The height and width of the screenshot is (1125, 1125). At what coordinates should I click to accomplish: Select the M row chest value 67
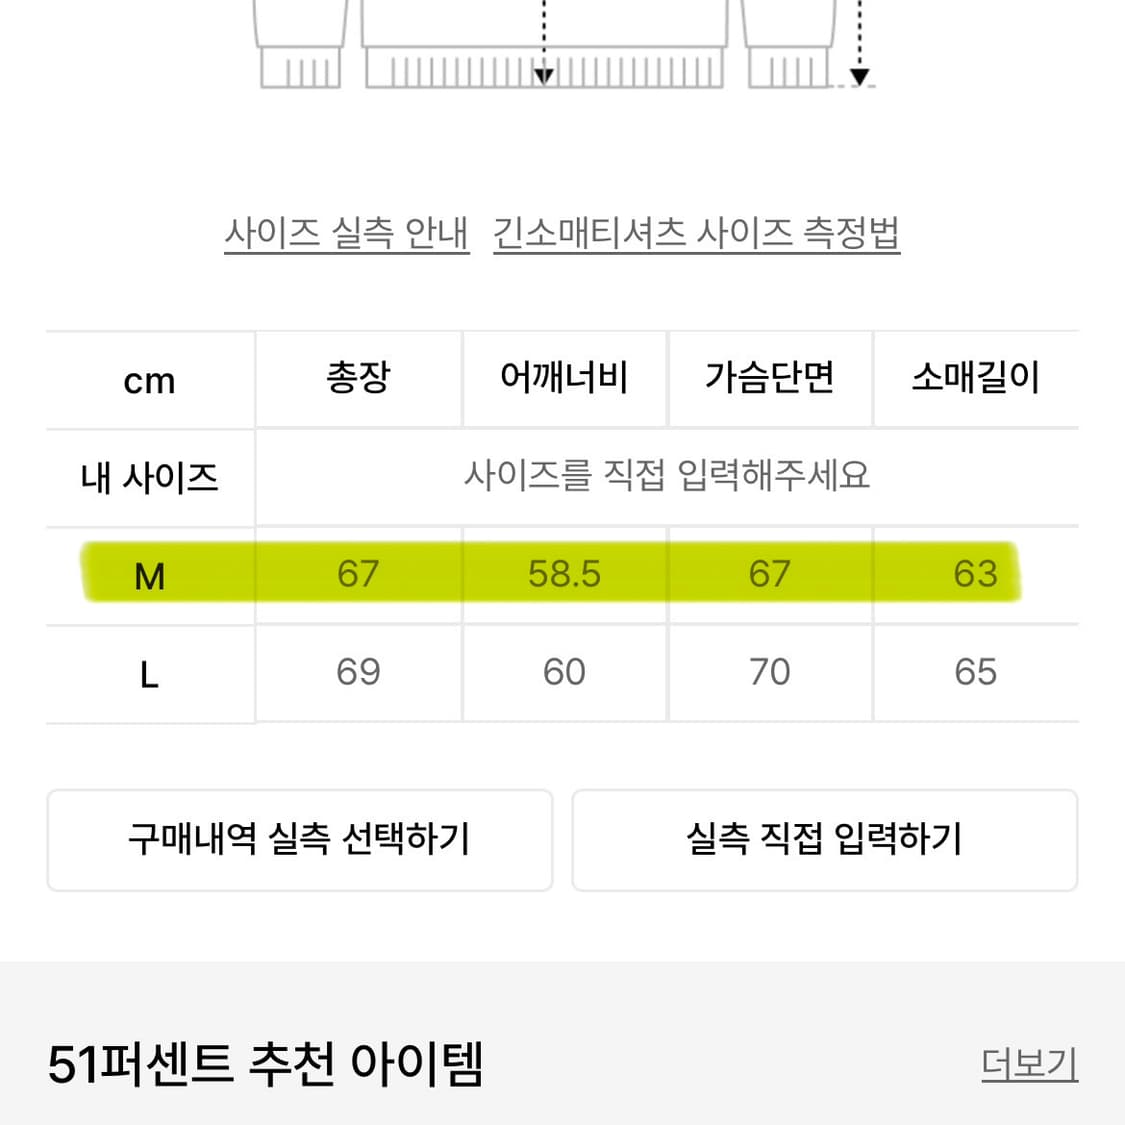point(769,573)
